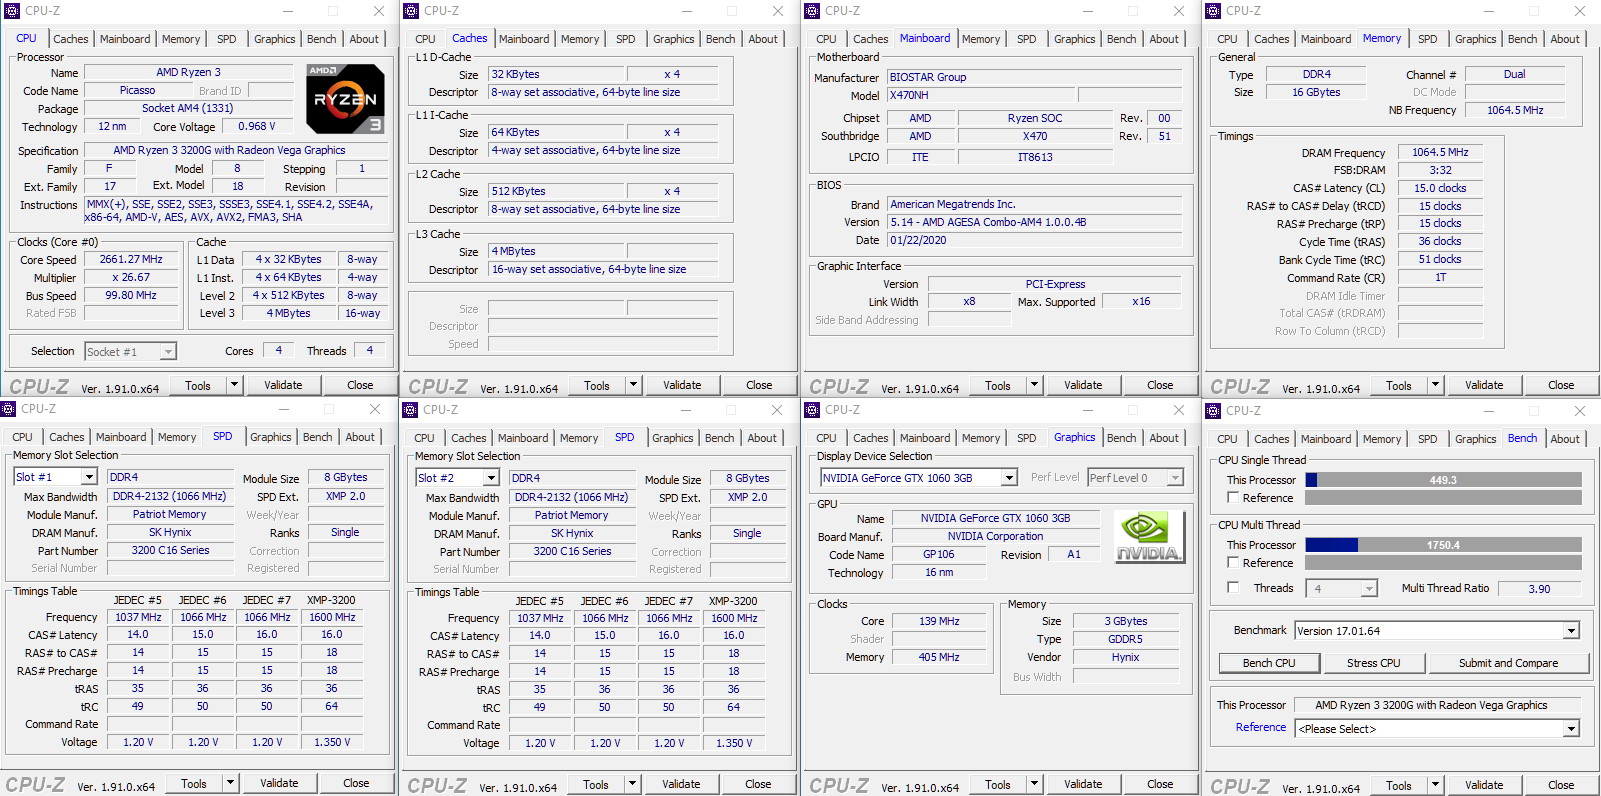Click the L3 Cache Size 4 MBytes field

tap(556, 251)
